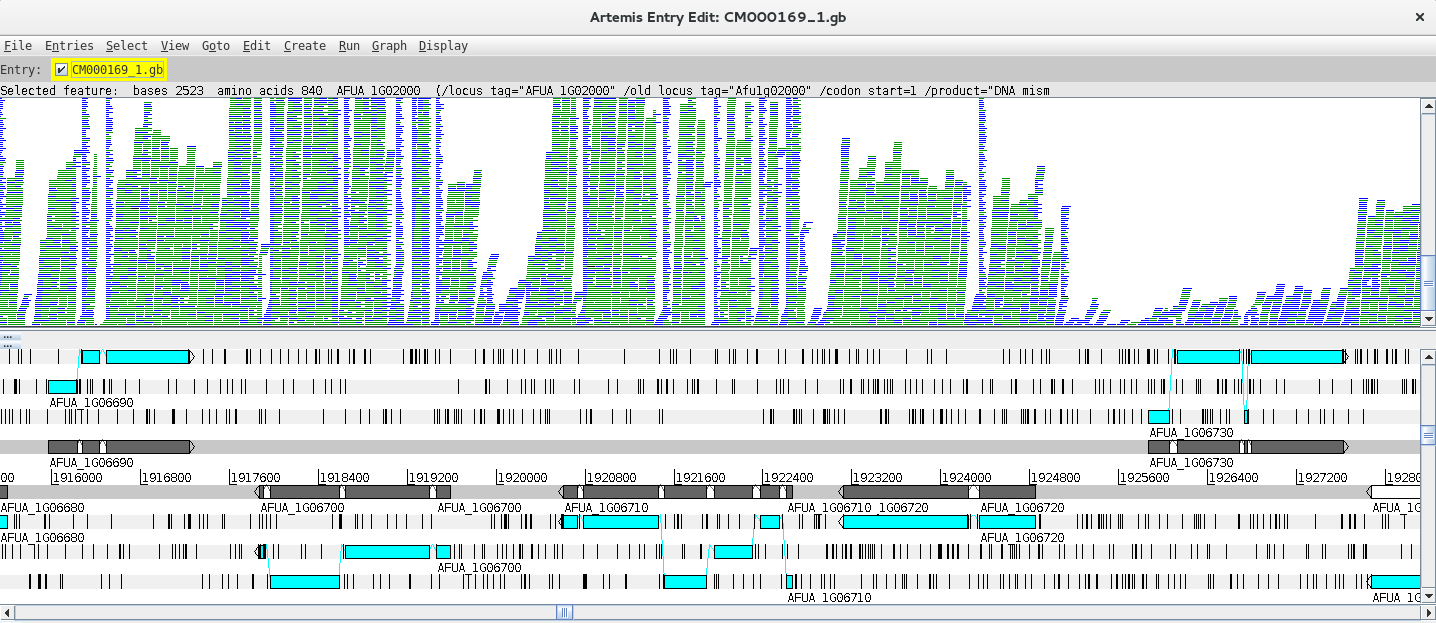Screen dimensions: 1436x623
Task: Select the white gene feature at far right
Action: 1395,492
